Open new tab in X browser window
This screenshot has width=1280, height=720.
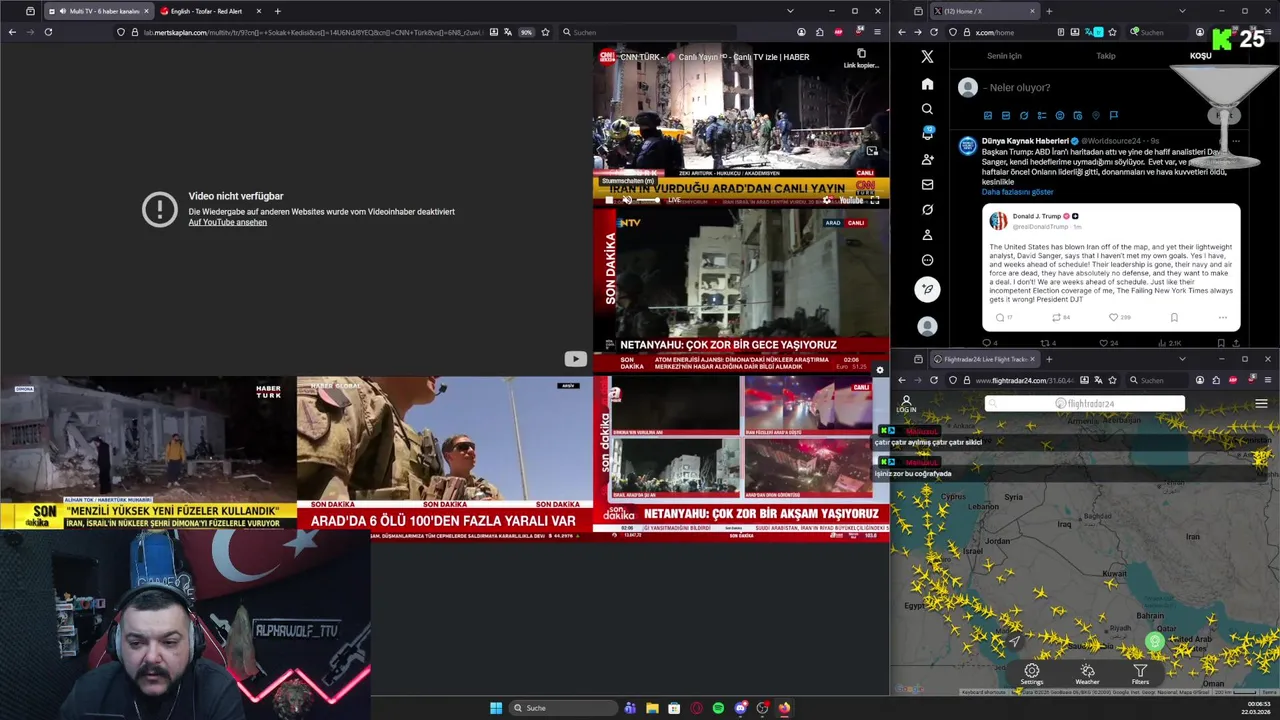[1048, 11]
